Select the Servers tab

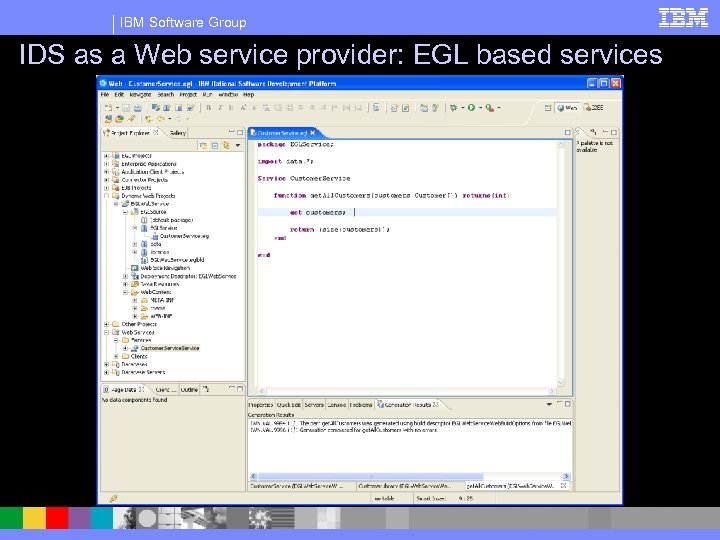click(x=314, y=405)
